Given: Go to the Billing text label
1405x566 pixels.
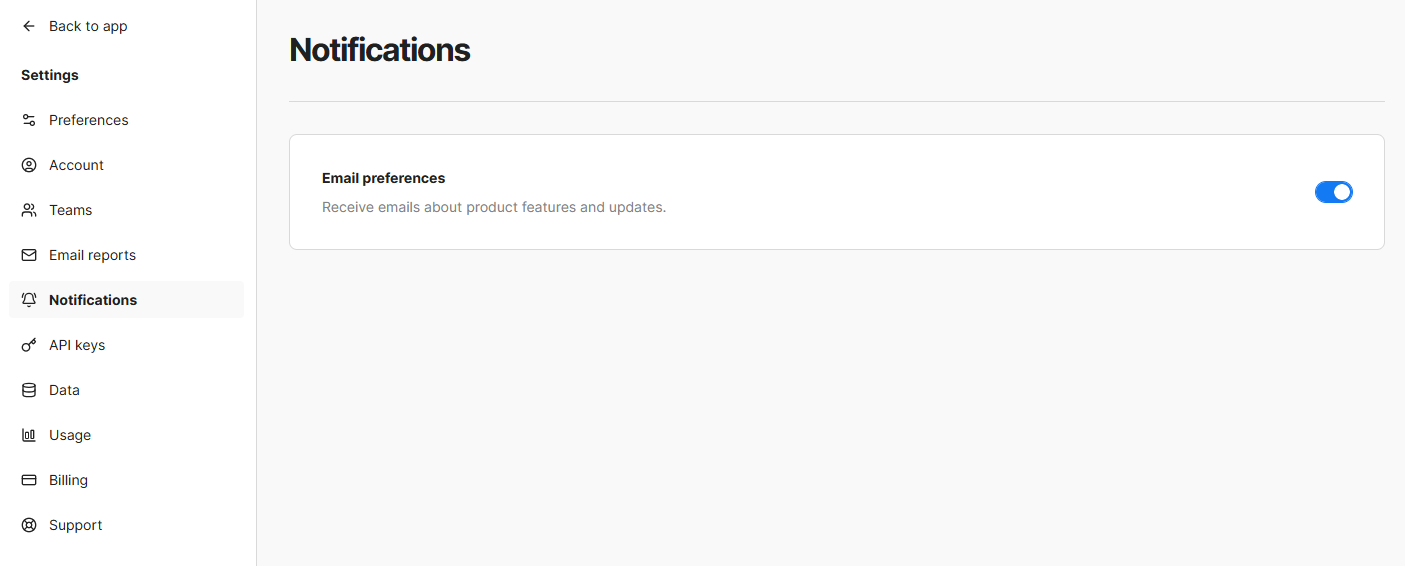Looking at the screenshot, I should click(68, 480).
